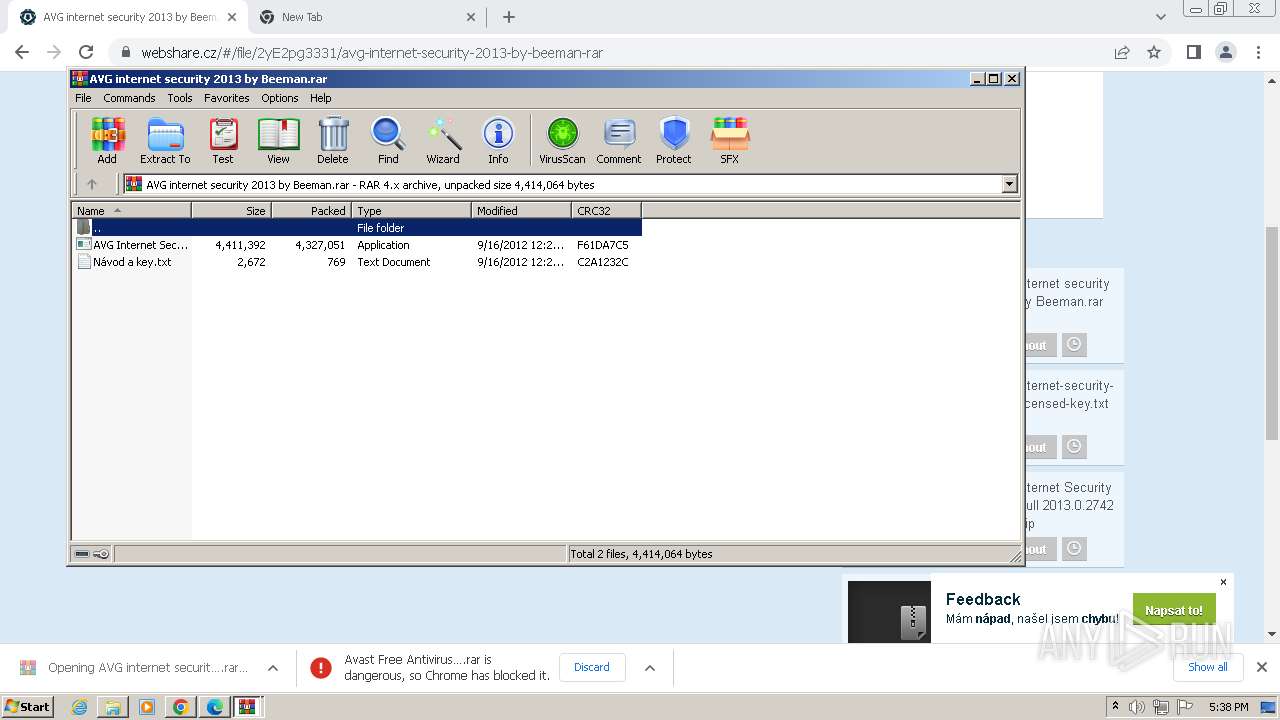Go up one folder level arrow

coord(92,184)
